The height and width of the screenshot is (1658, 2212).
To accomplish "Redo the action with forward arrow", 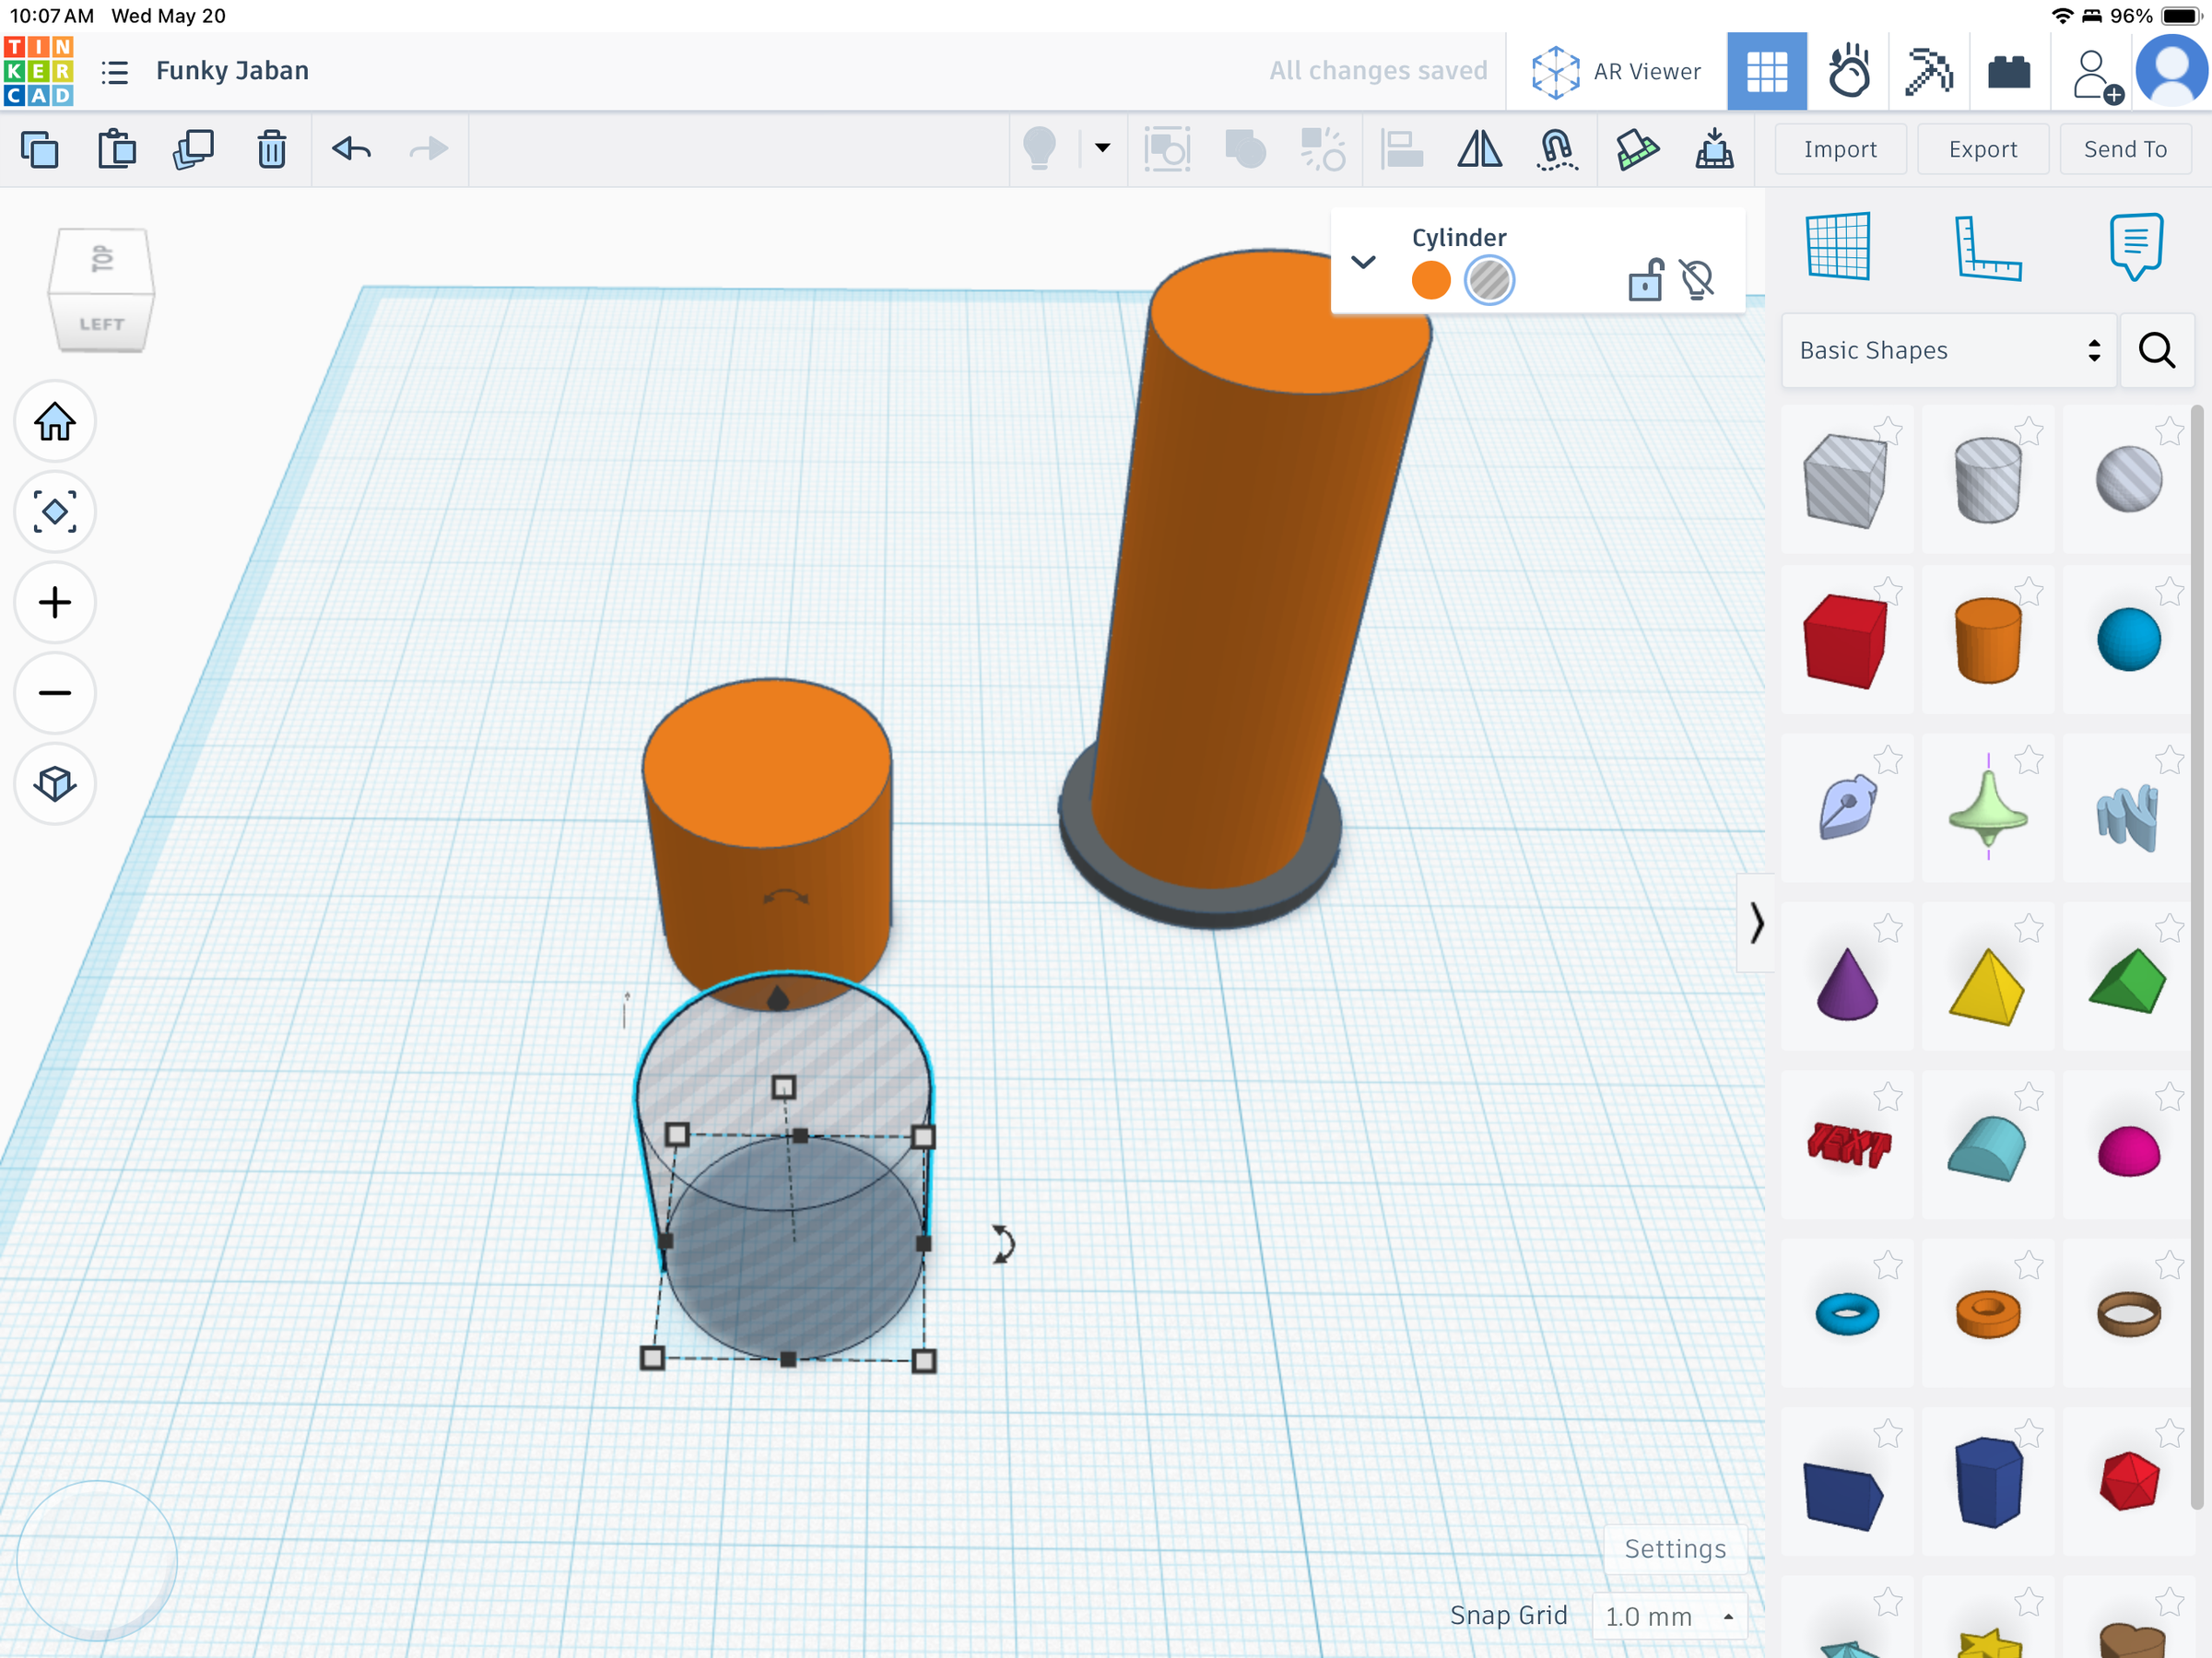I will (x=429, y=150).
